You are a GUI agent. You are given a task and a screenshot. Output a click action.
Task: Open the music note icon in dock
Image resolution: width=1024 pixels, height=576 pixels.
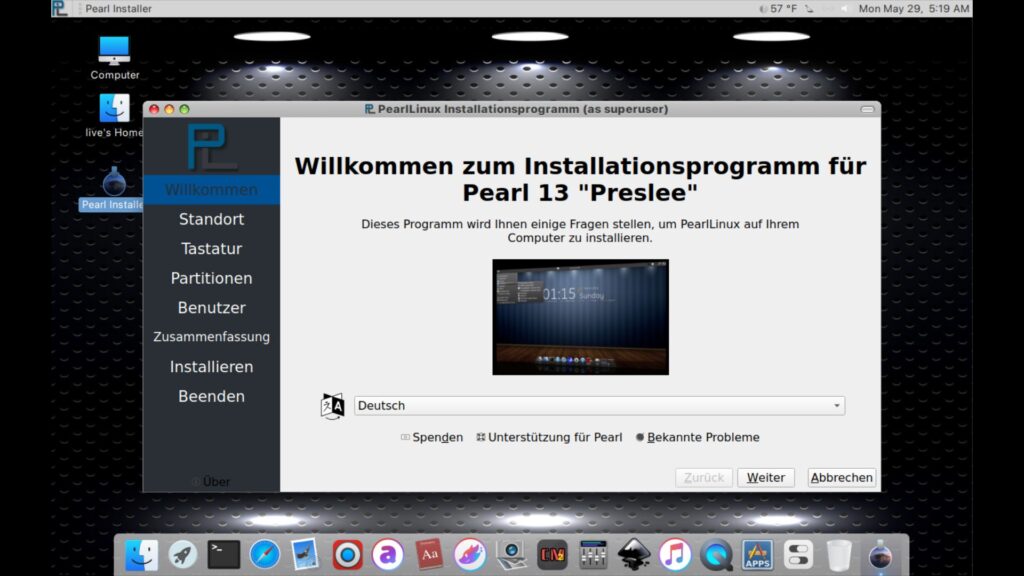coord(675,555)
